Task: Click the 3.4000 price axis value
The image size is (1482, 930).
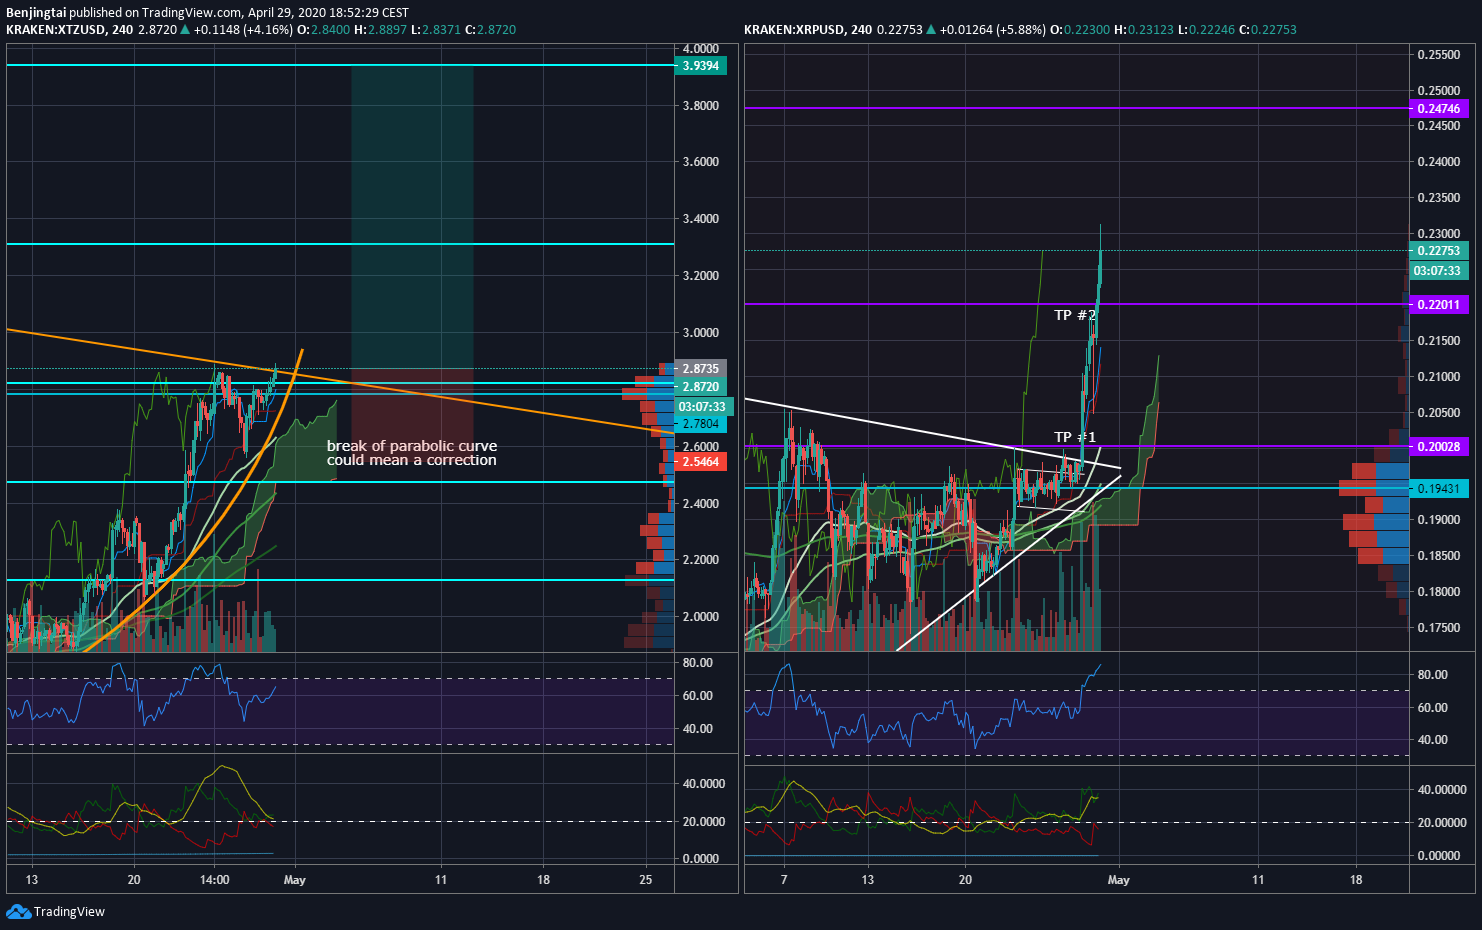Action: [700, 219]
